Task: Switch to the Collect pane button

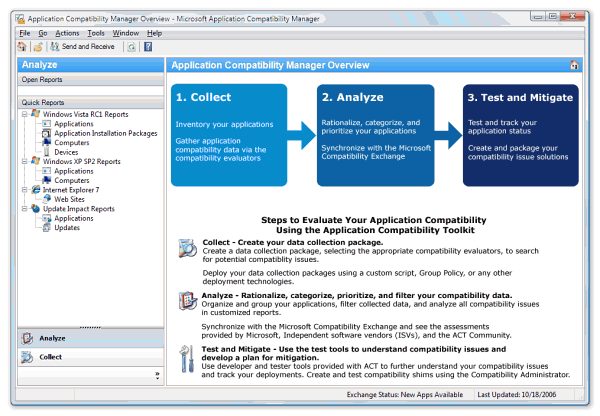Action: point(50,356)
